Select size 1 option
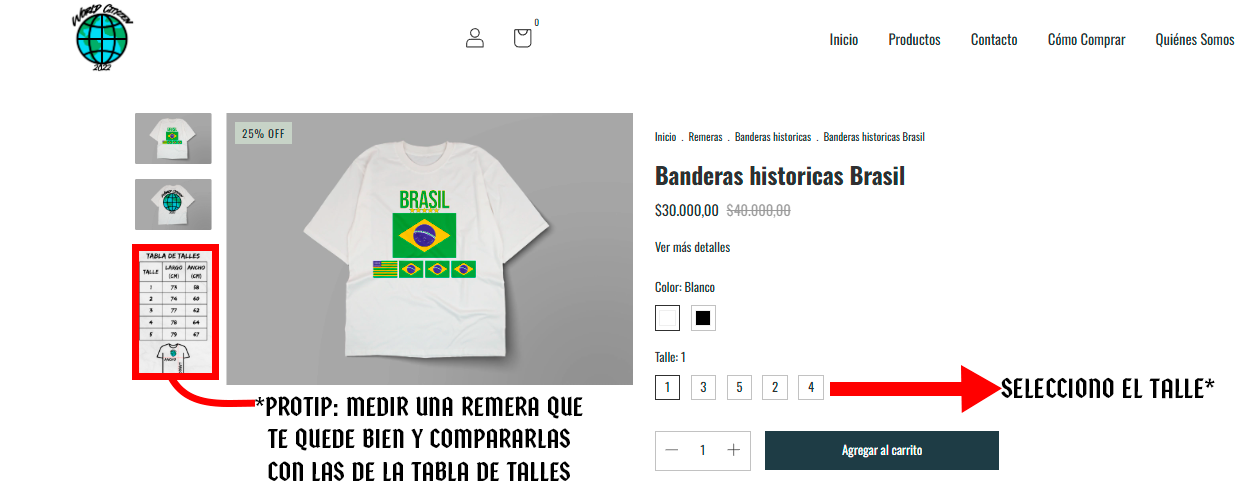Viewport: 1245px width, 504px height. click(x=668, y=387)
